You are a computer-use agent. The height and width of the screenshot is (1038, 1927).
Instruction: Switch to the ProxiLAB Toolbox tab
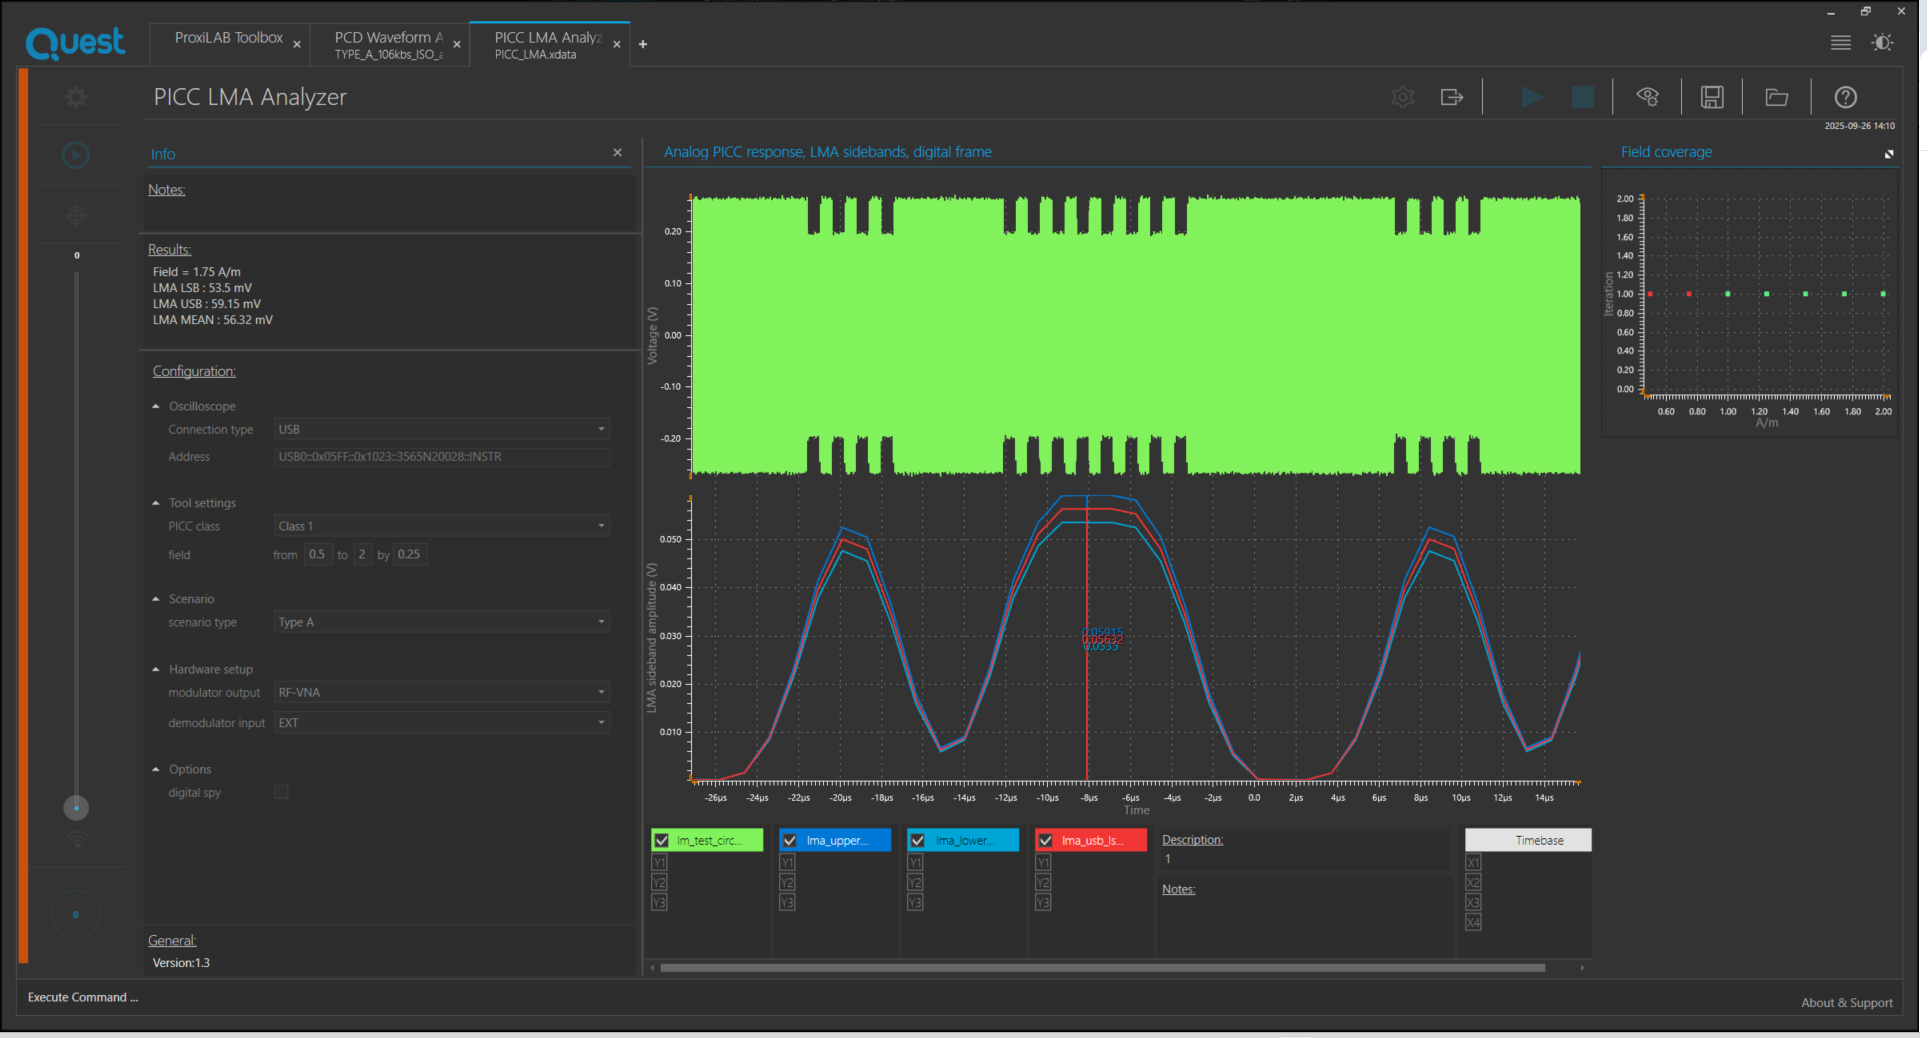coord(228,38)
